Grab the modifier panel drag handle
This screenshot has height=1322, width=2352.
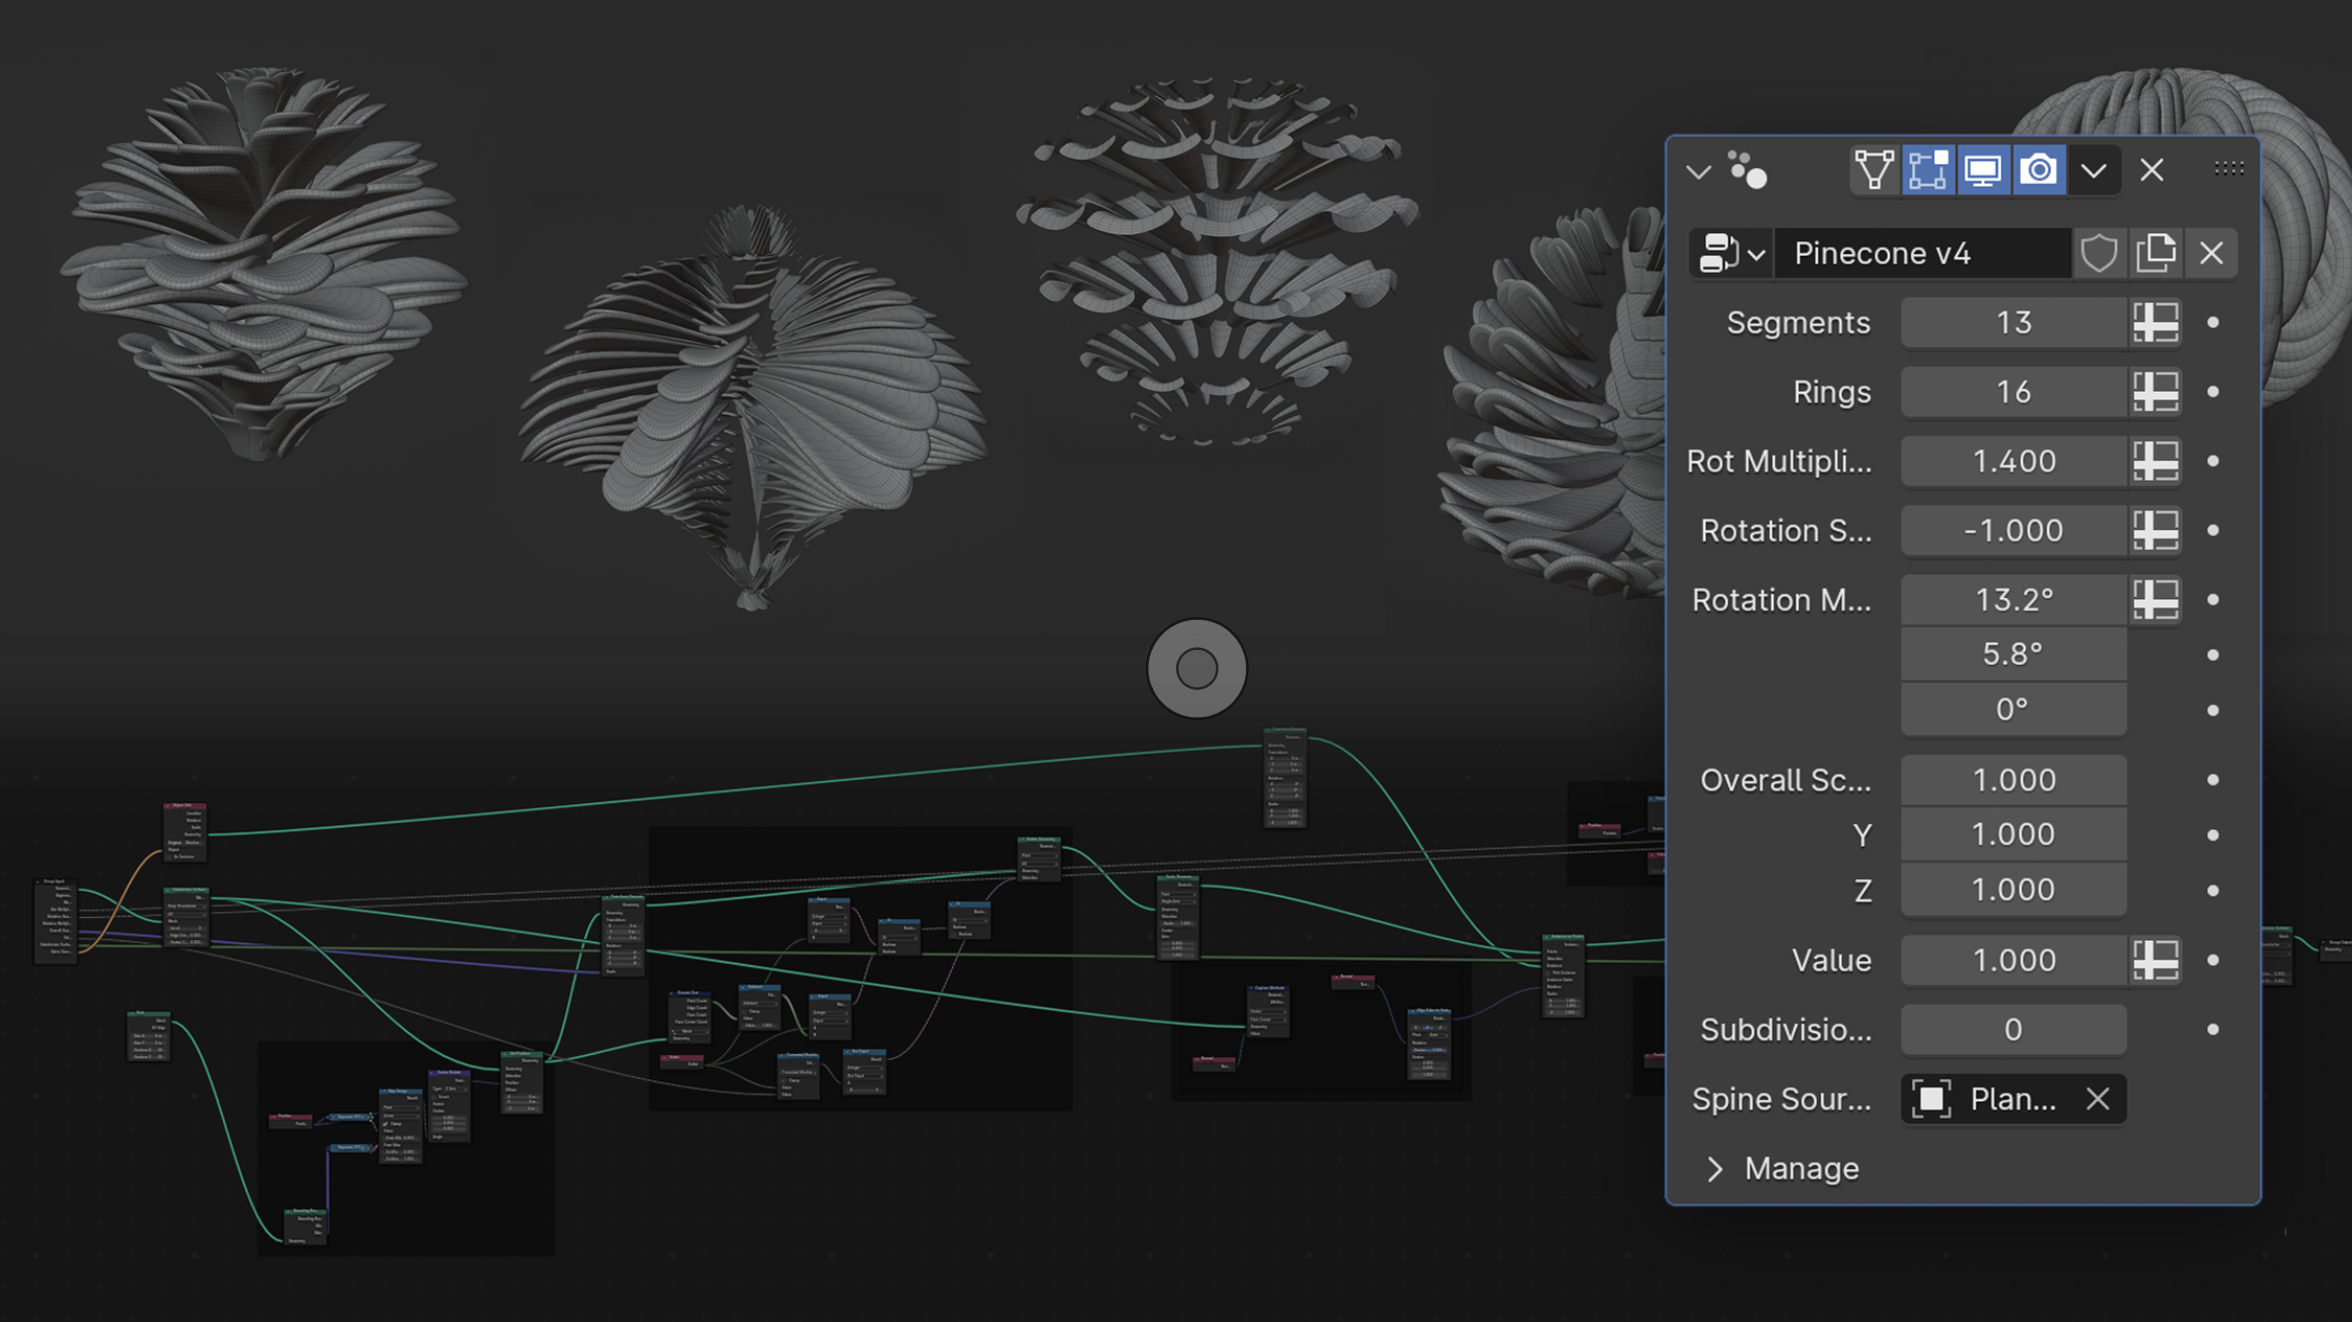tap(2229, 169)
